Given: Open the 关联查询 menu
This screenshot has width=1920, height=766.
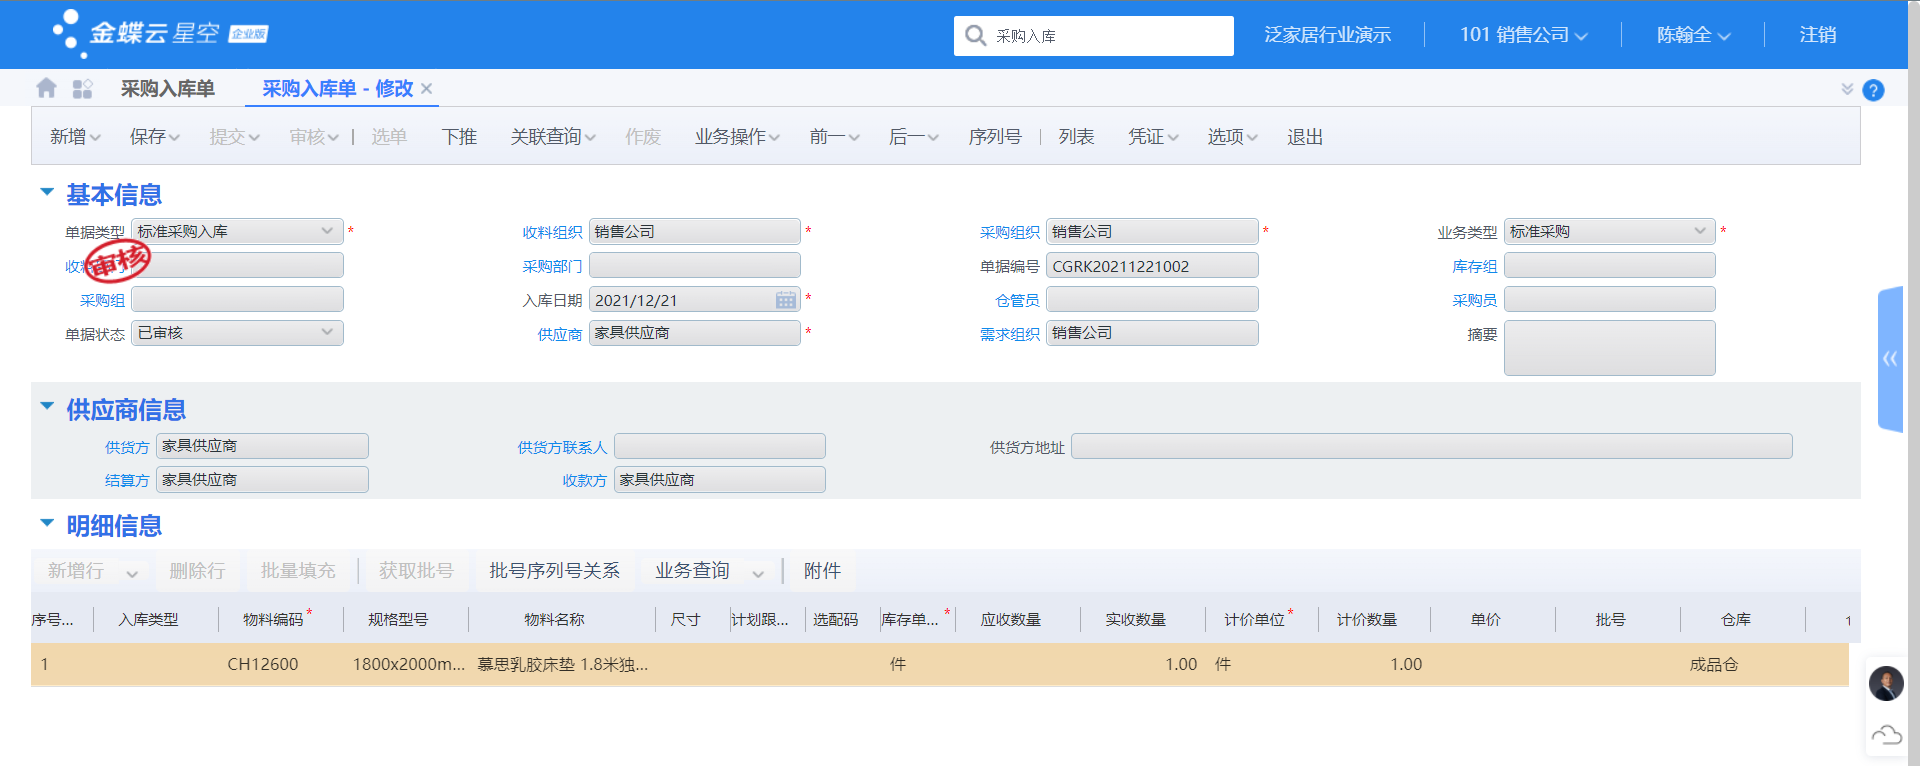Looking at the screenshot, I should click(x=553, y=137).
